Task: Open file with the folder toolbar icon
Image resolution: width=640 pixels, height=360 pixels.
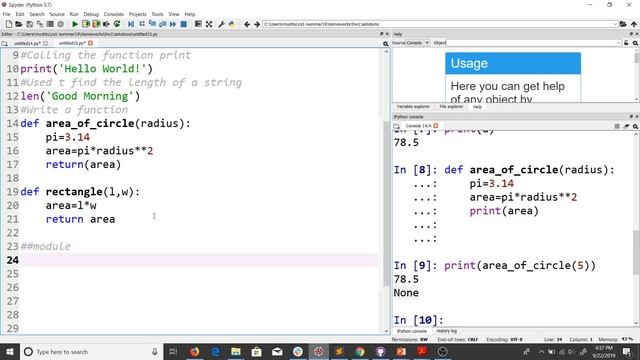Action: (x=19, y=24)
